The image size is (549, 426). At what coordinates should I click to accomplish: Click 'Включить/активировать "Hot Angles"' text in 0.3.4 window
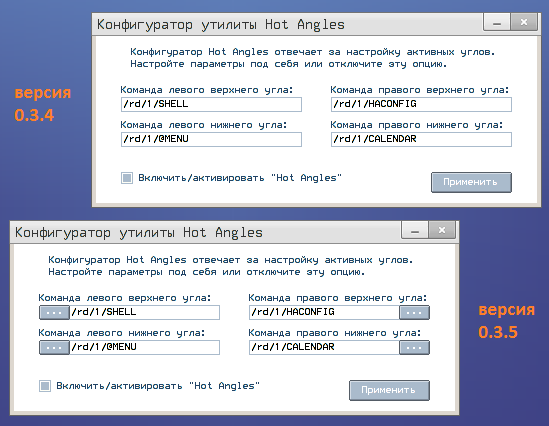240,178
